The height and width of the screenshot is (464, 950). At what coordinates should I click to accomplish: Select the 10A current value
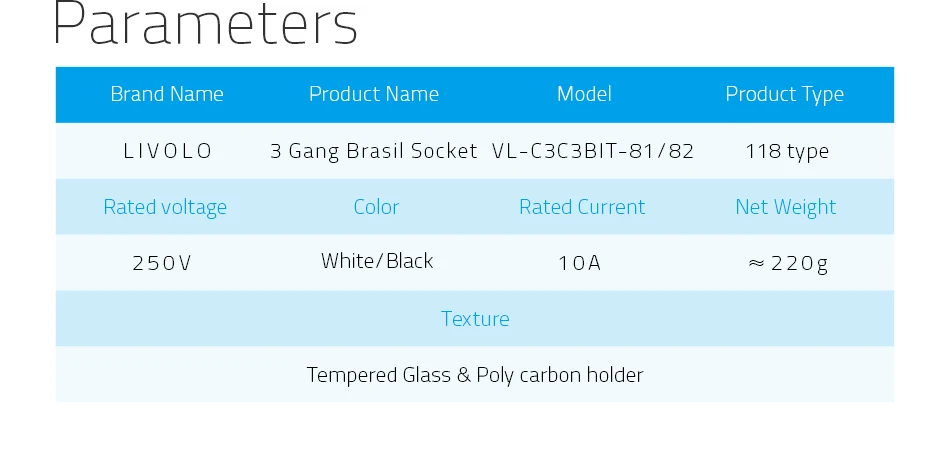point(579,263)
